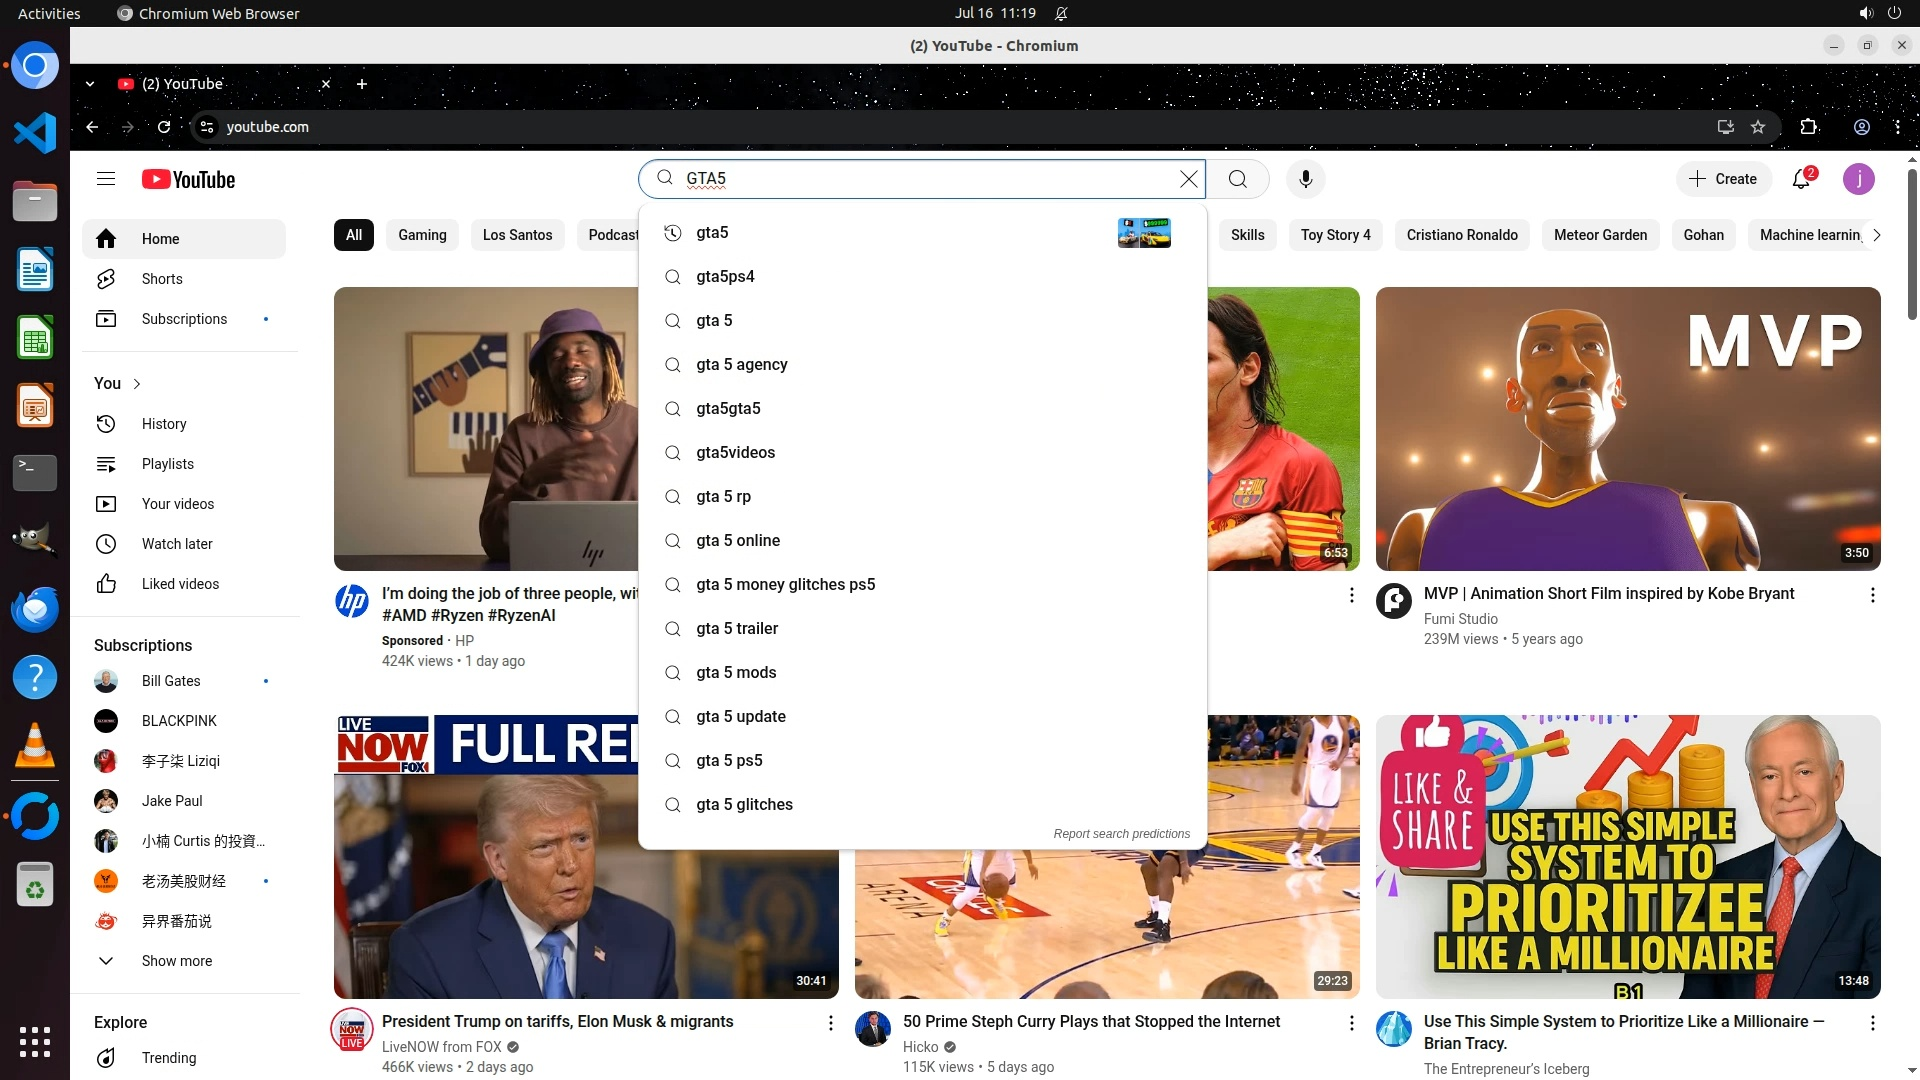Expand Show more subscriptions
This screenshot has height=1080, width=1920.
(x=176, y=961)
